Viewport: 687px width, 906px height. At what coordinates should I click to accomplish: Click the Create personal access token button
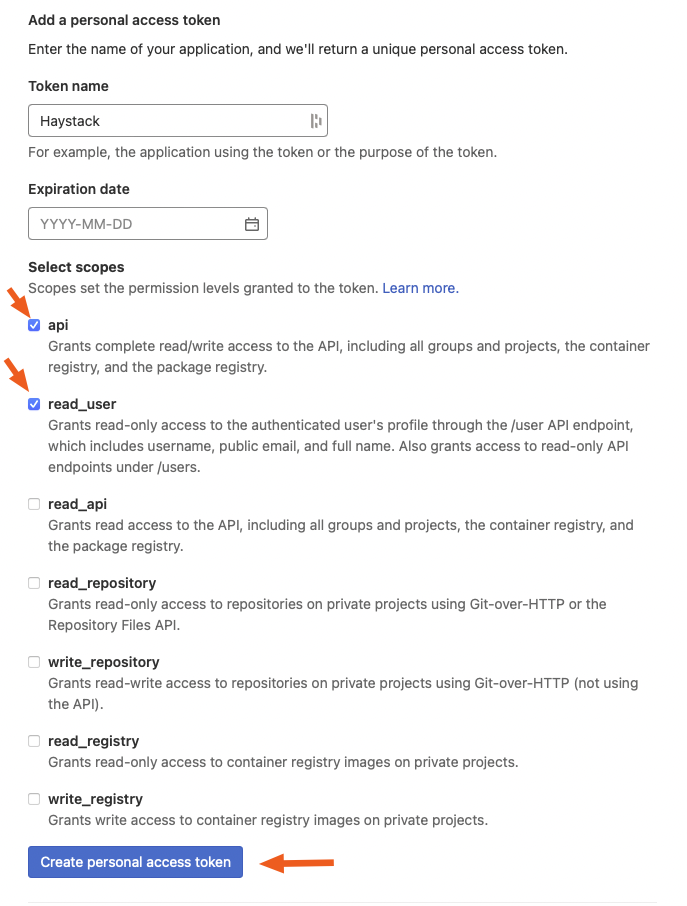click(x=136, y=862)
